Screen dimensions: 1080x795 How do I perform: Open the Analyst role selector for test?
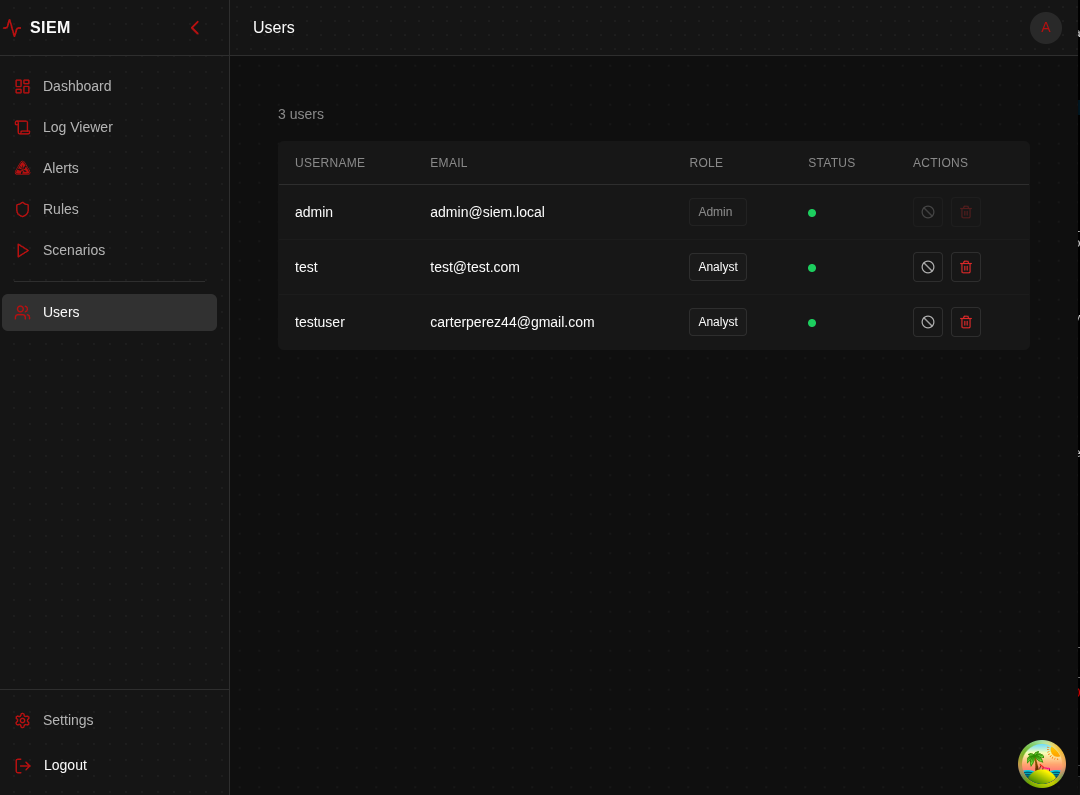point(718,267)
